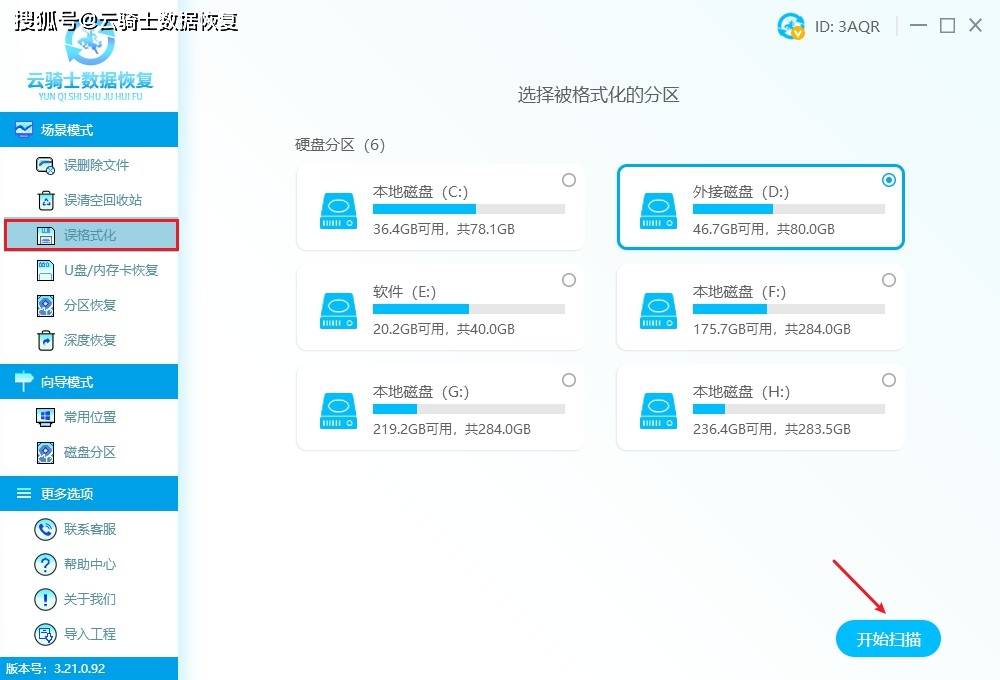
Task: Click the usage bar of F: drive
Action: coord(789,309)
